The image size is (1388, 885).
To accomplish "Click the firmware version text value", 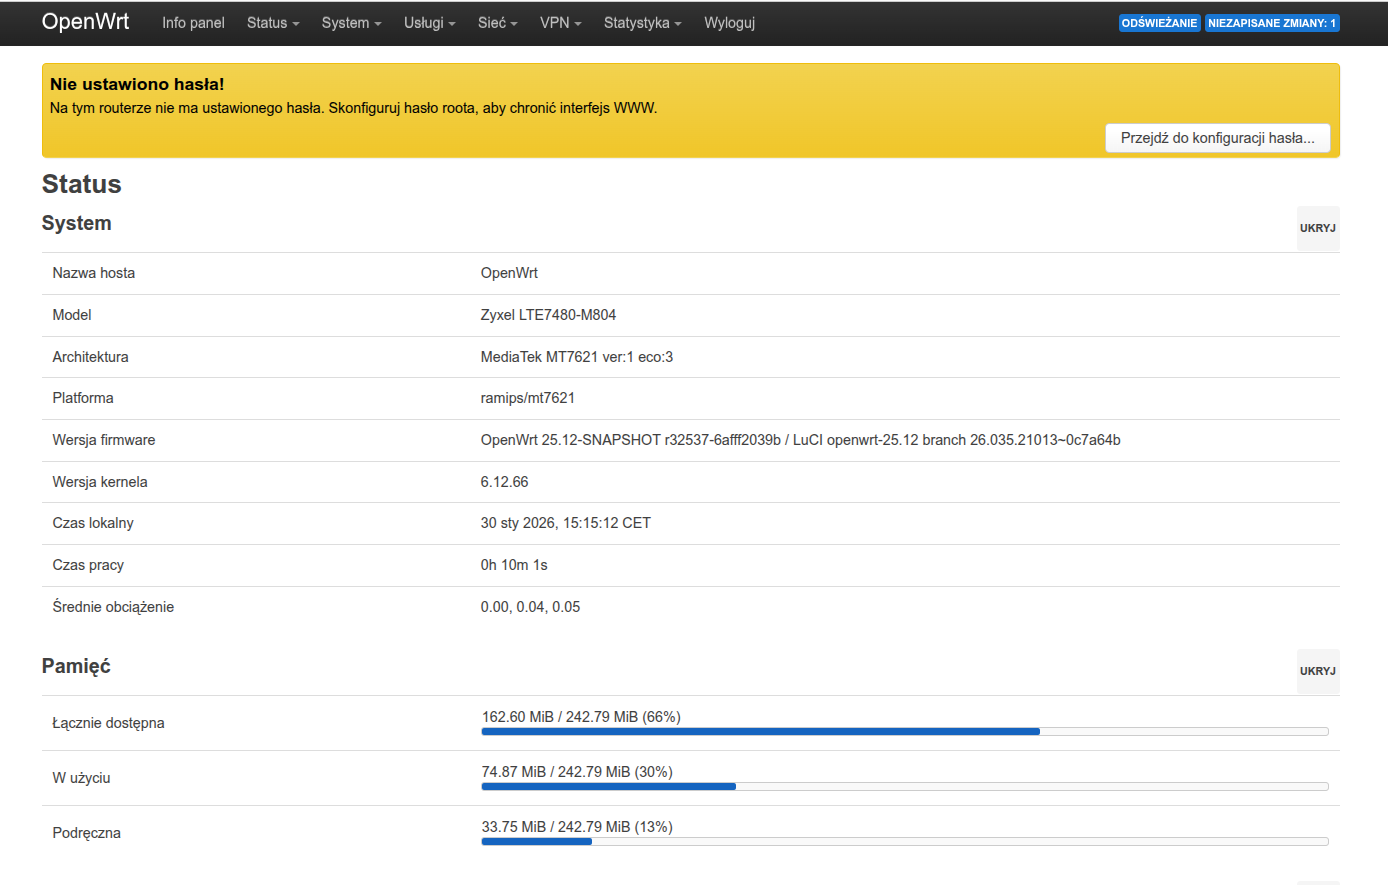I will [x=800, y=440].
